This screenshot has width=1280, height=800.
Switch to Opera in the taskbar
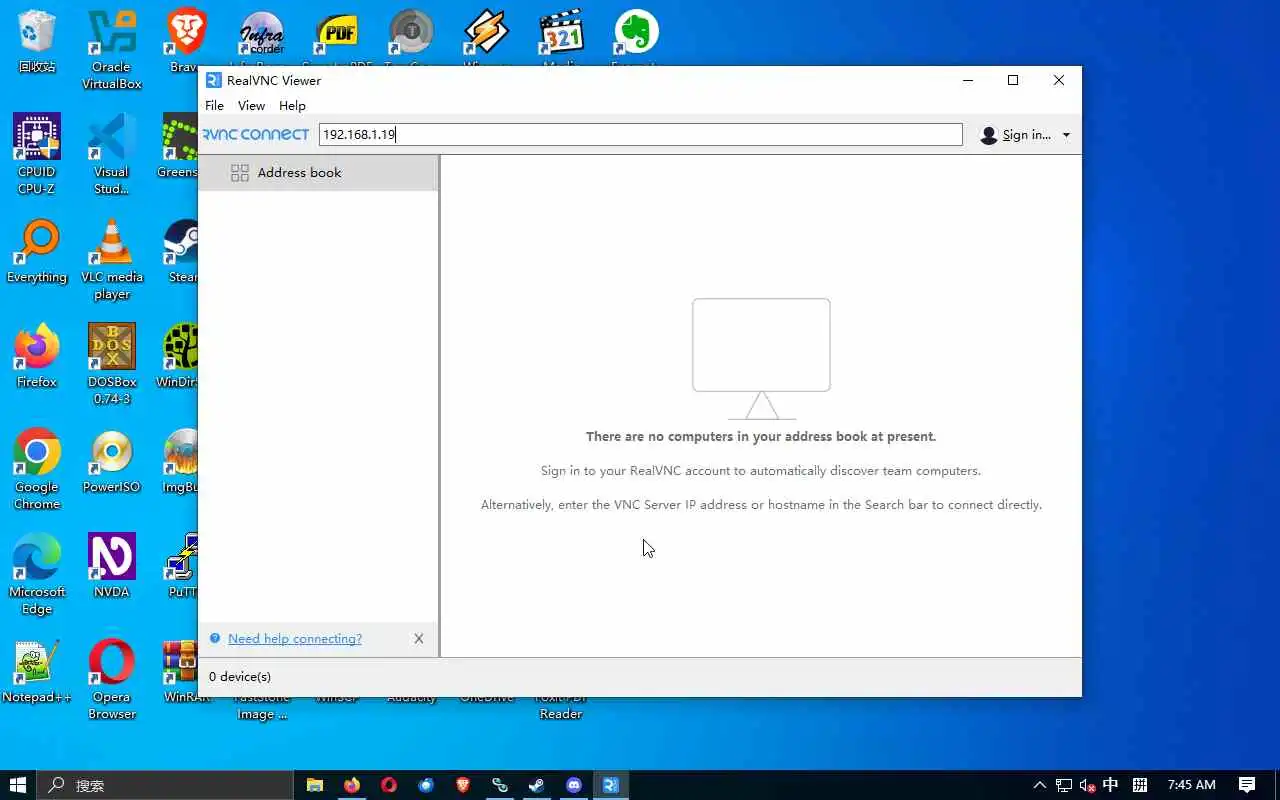(x=389, y=785)
